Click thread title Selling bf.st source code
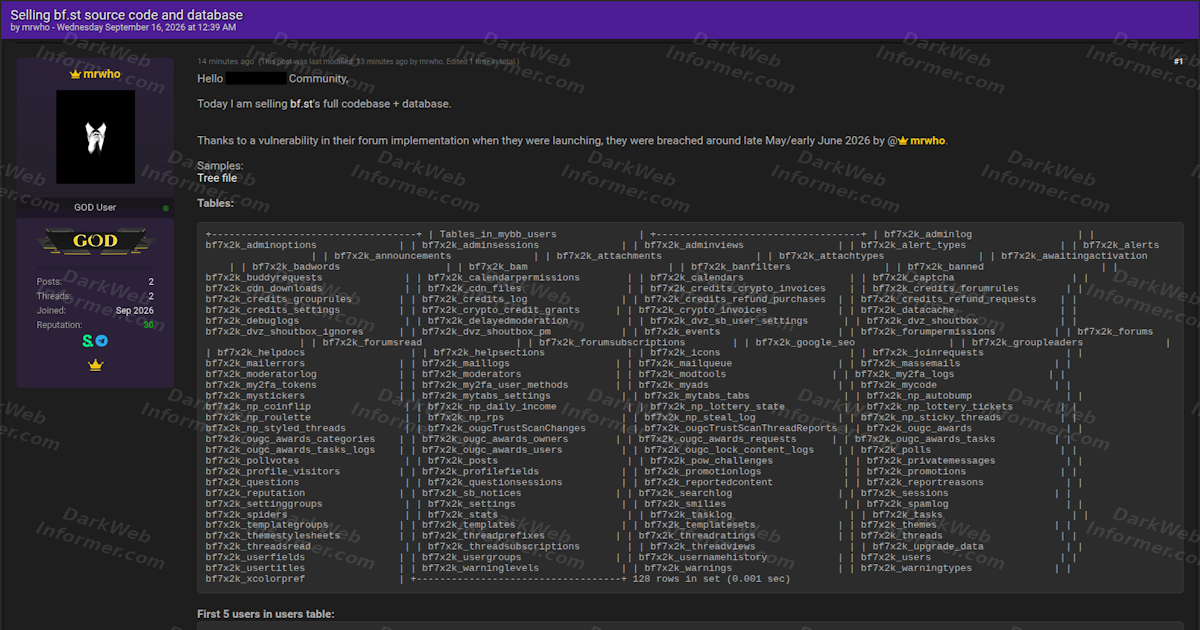 click(x=126, y=15)
